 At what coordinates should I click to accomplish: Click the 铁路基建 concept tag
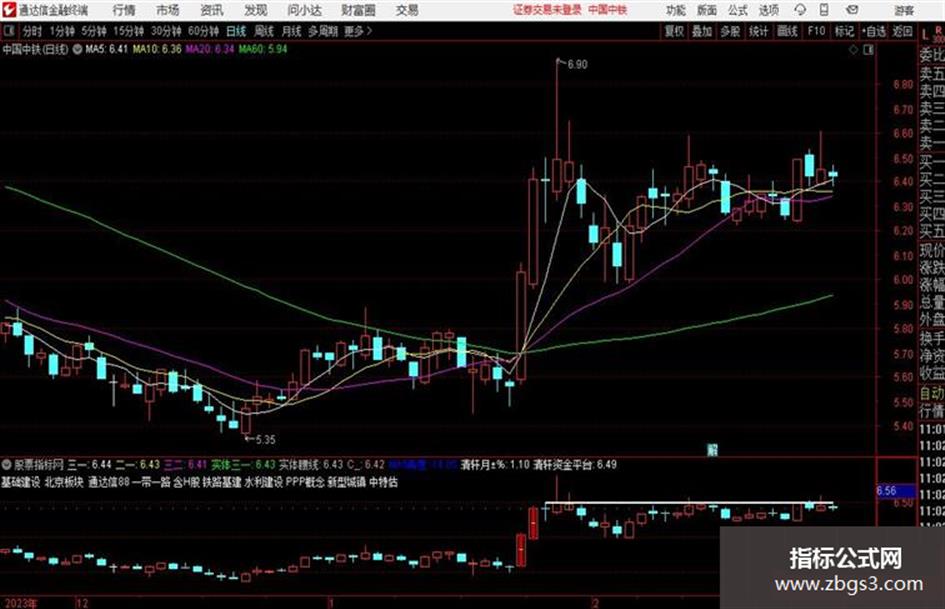click(222, 482)
